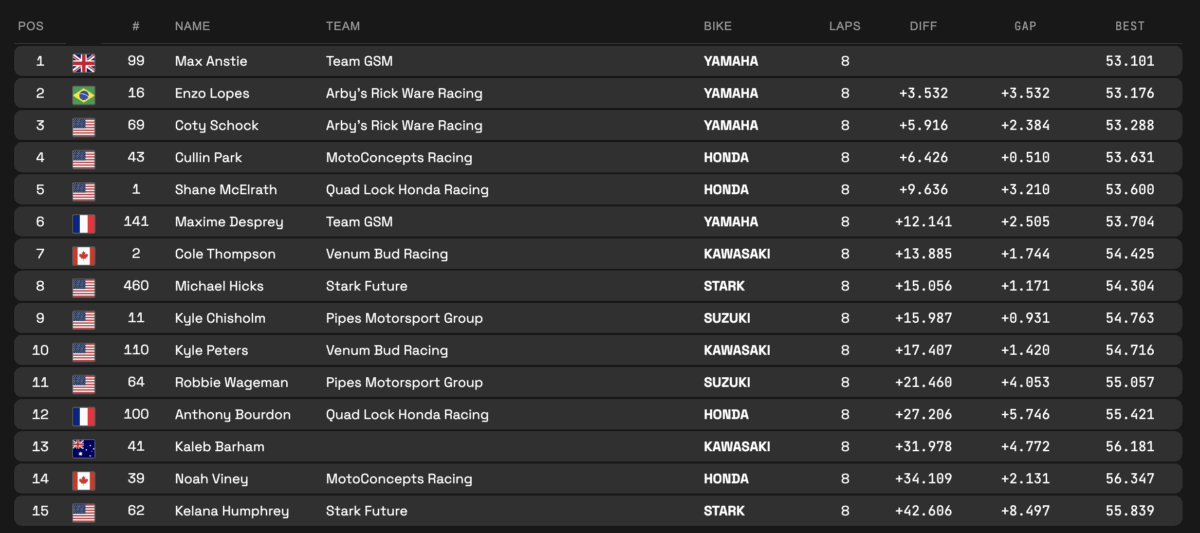Click the GAP column header
This screenshot has height=533, width=1200.
[x=1025, y=26]
